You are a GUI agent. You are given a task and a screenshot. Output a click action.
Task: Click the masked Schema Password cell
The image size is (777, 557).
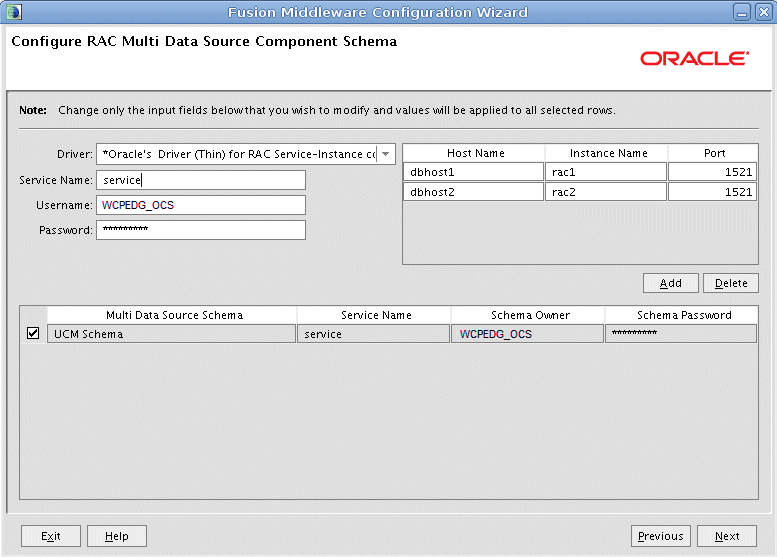681,334
